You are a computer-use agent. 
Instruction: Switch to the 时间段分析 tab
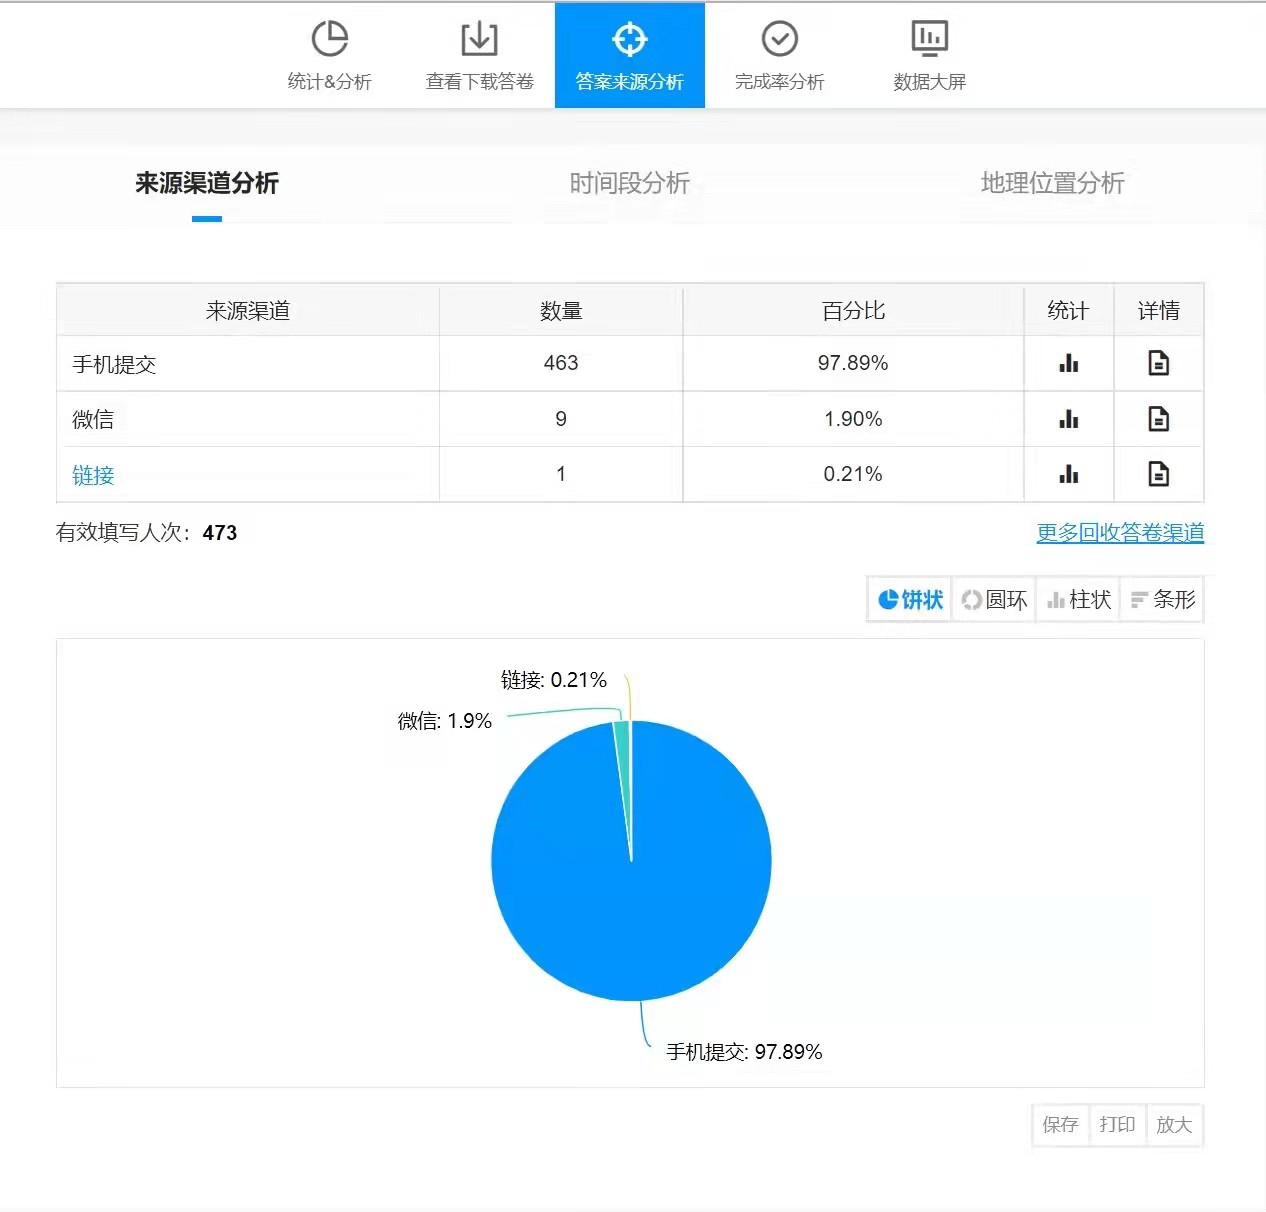click(629, 183)
